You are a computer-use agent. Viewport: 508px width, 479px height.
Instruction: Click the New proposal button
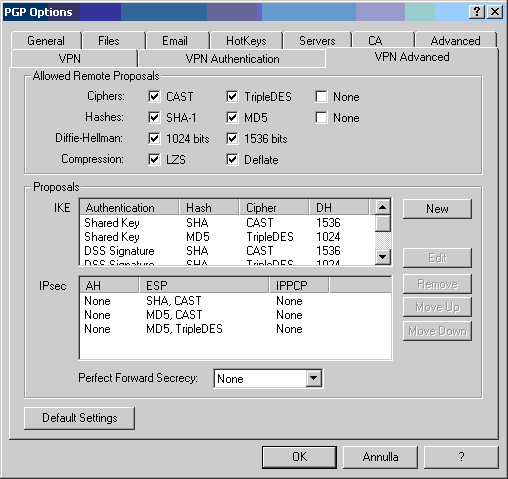click(437, 209)
